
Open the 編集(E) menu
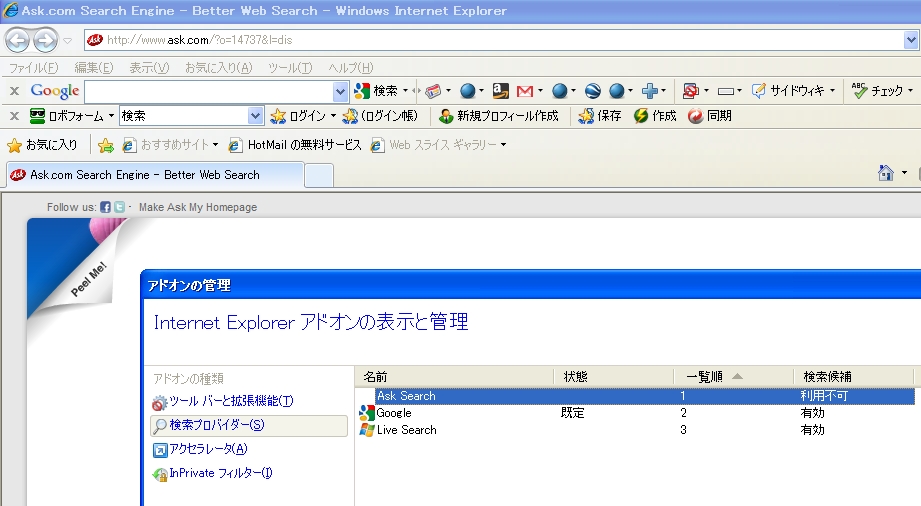click(93, 68)
